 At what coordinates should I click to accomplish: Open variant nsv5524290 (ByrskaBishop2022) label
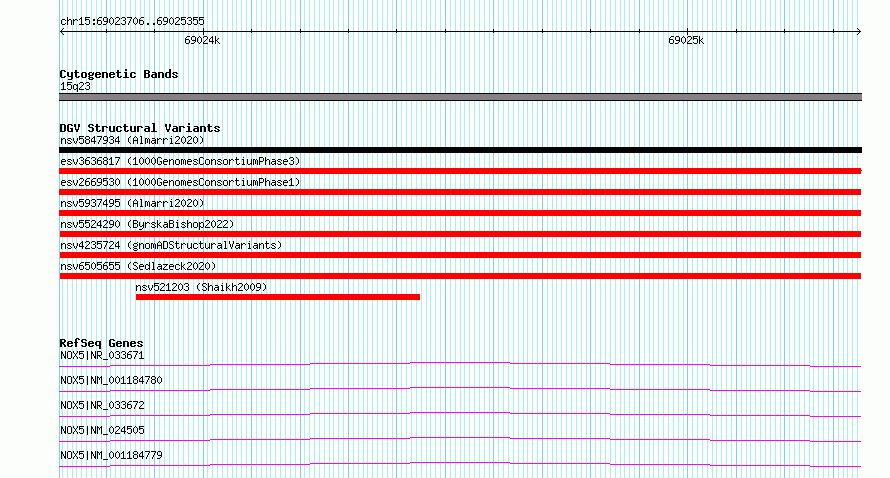(147, 224)
